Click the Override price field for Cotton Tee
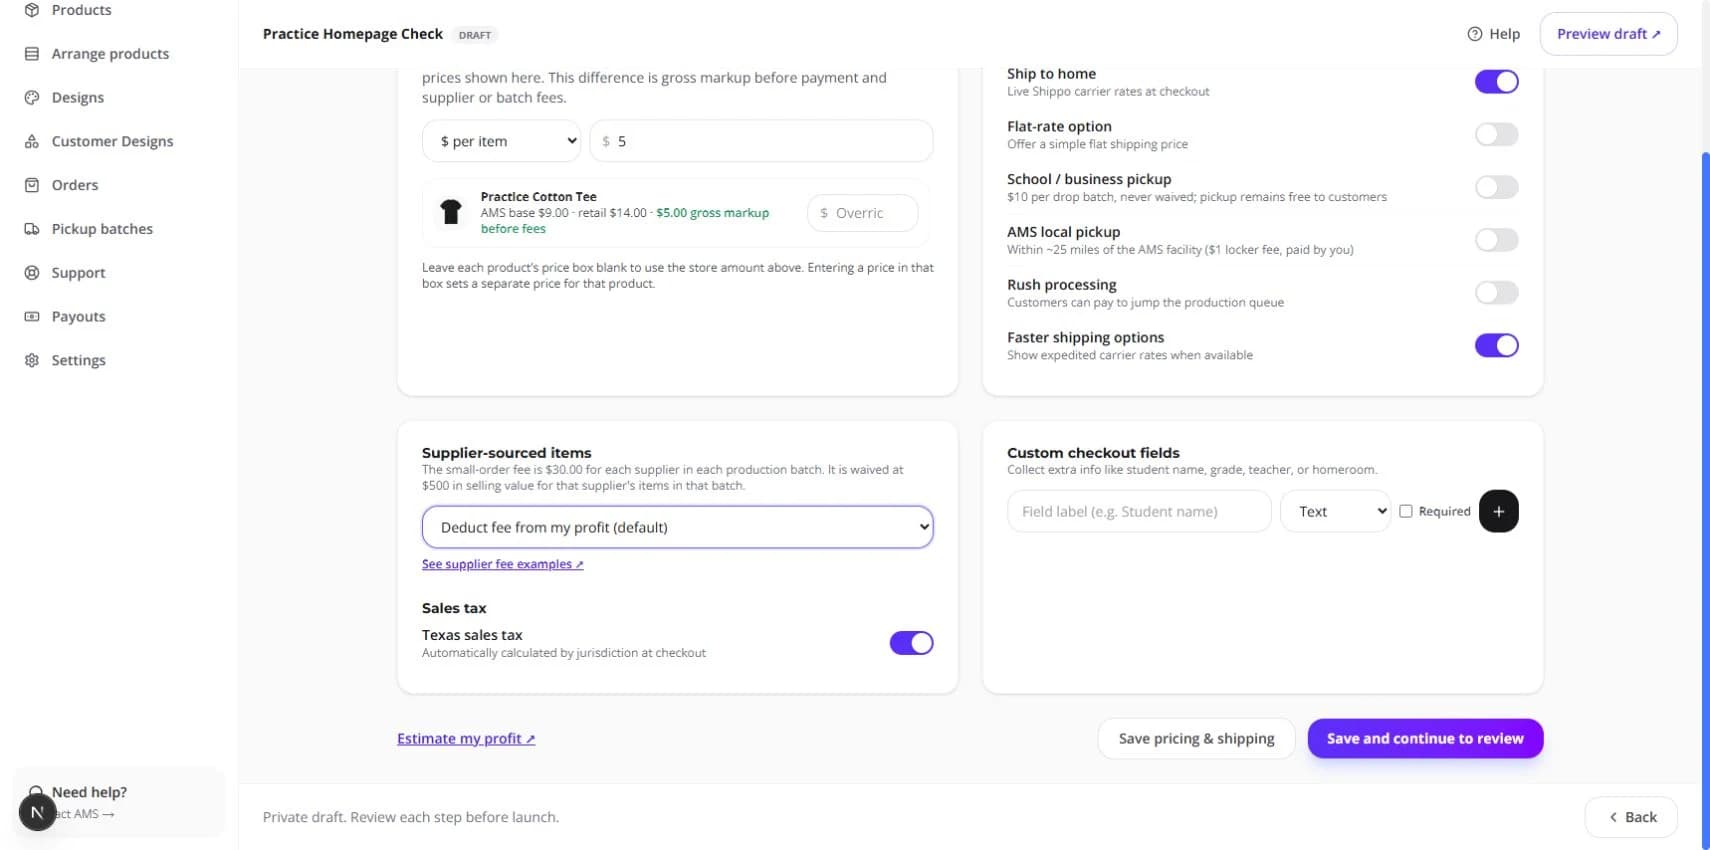 862,213
